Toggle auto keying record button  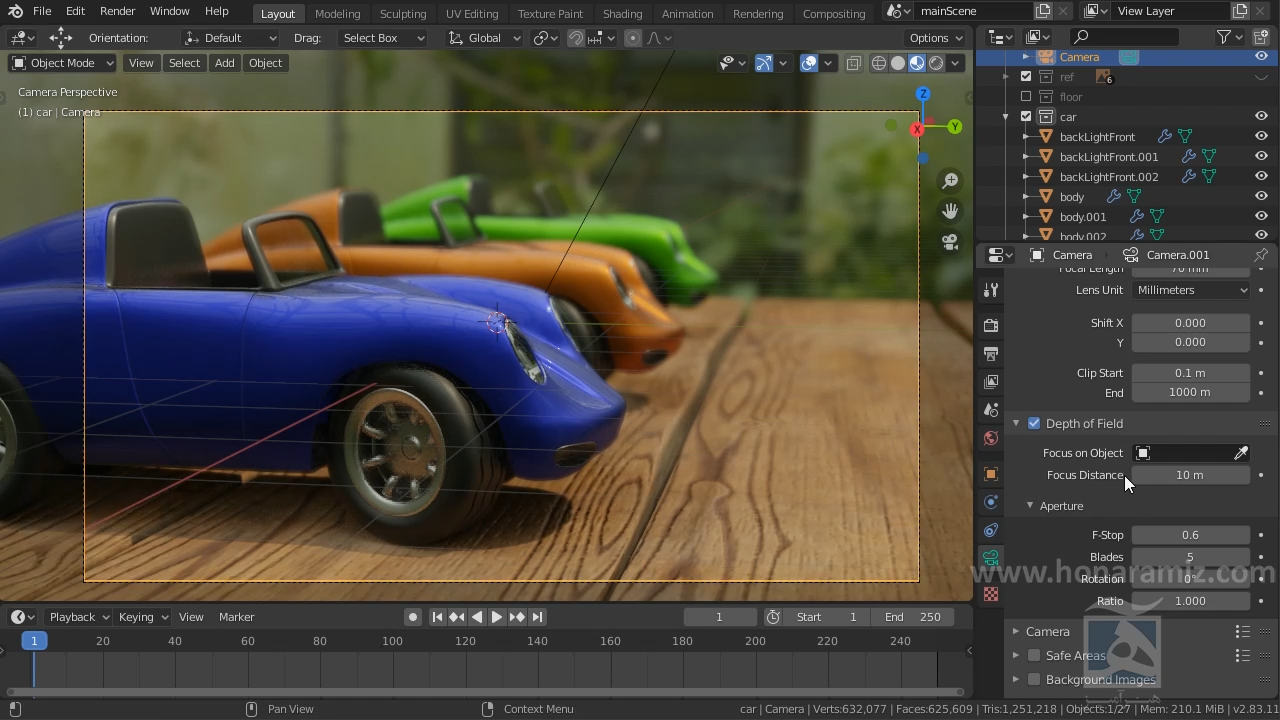click(412, 617)
